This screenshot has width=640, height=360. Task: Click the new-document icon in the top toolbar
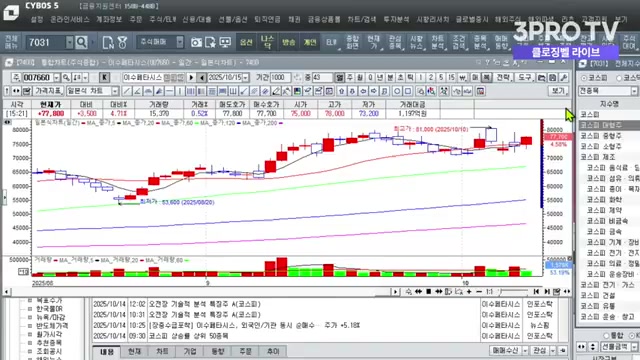click(108, 42)
